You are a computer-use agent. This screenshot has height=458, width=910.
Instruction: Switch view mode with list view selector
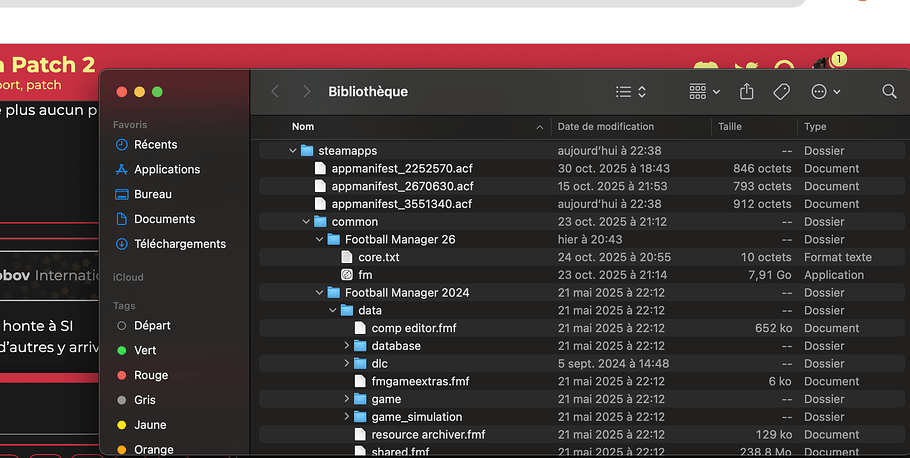630,91
